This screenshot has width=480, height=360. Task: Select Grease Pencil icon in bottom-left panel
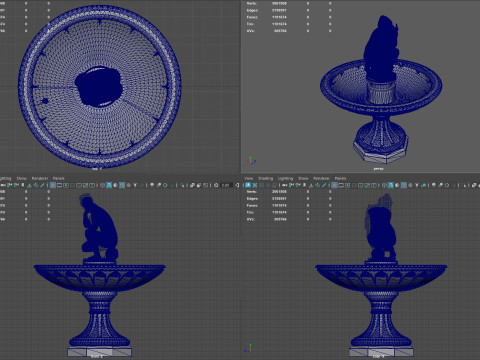pos(42,185)
